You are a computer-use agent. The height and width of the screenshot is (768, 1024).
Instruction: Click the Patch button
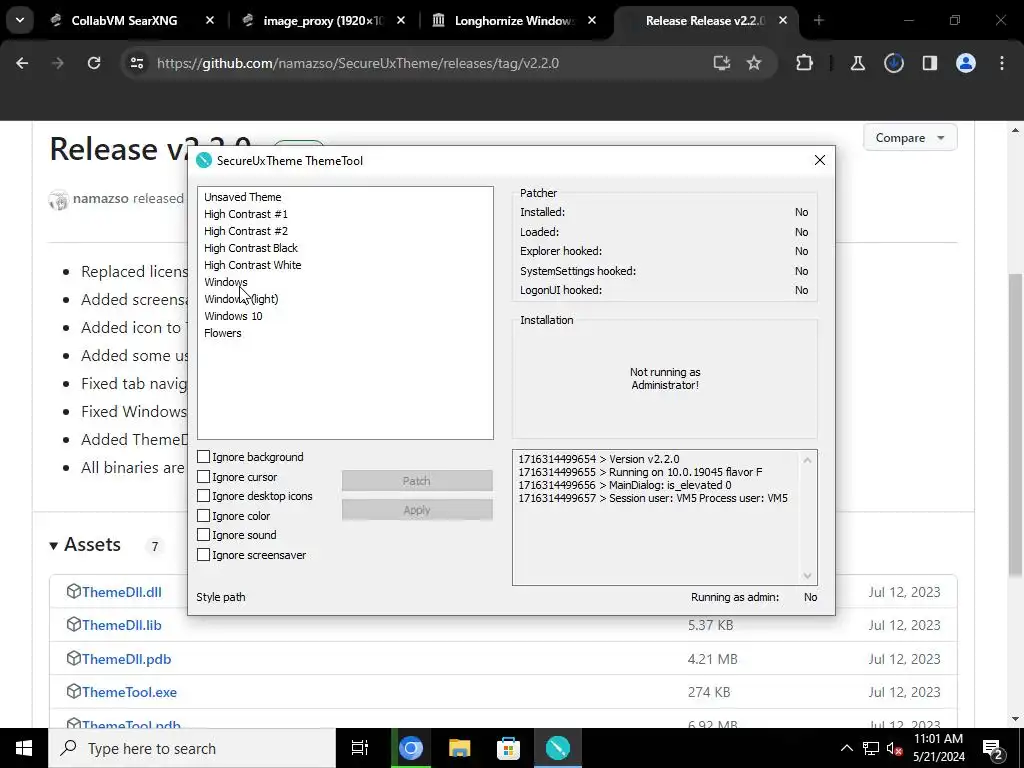tap(417, 481)
